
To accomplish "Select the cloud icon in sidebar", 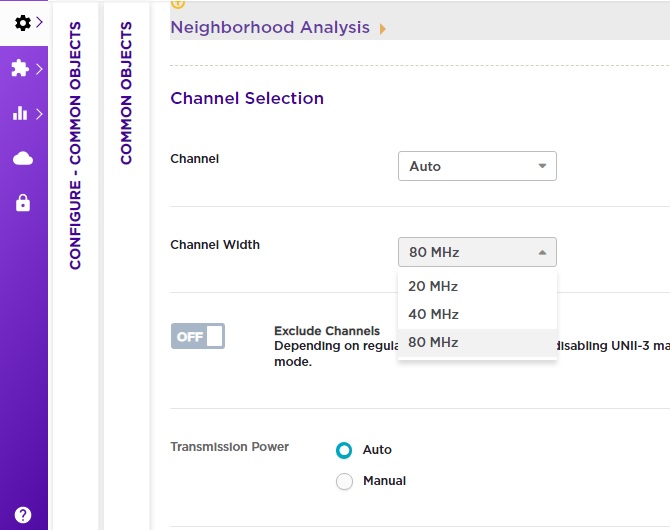I will pos(22,159).
